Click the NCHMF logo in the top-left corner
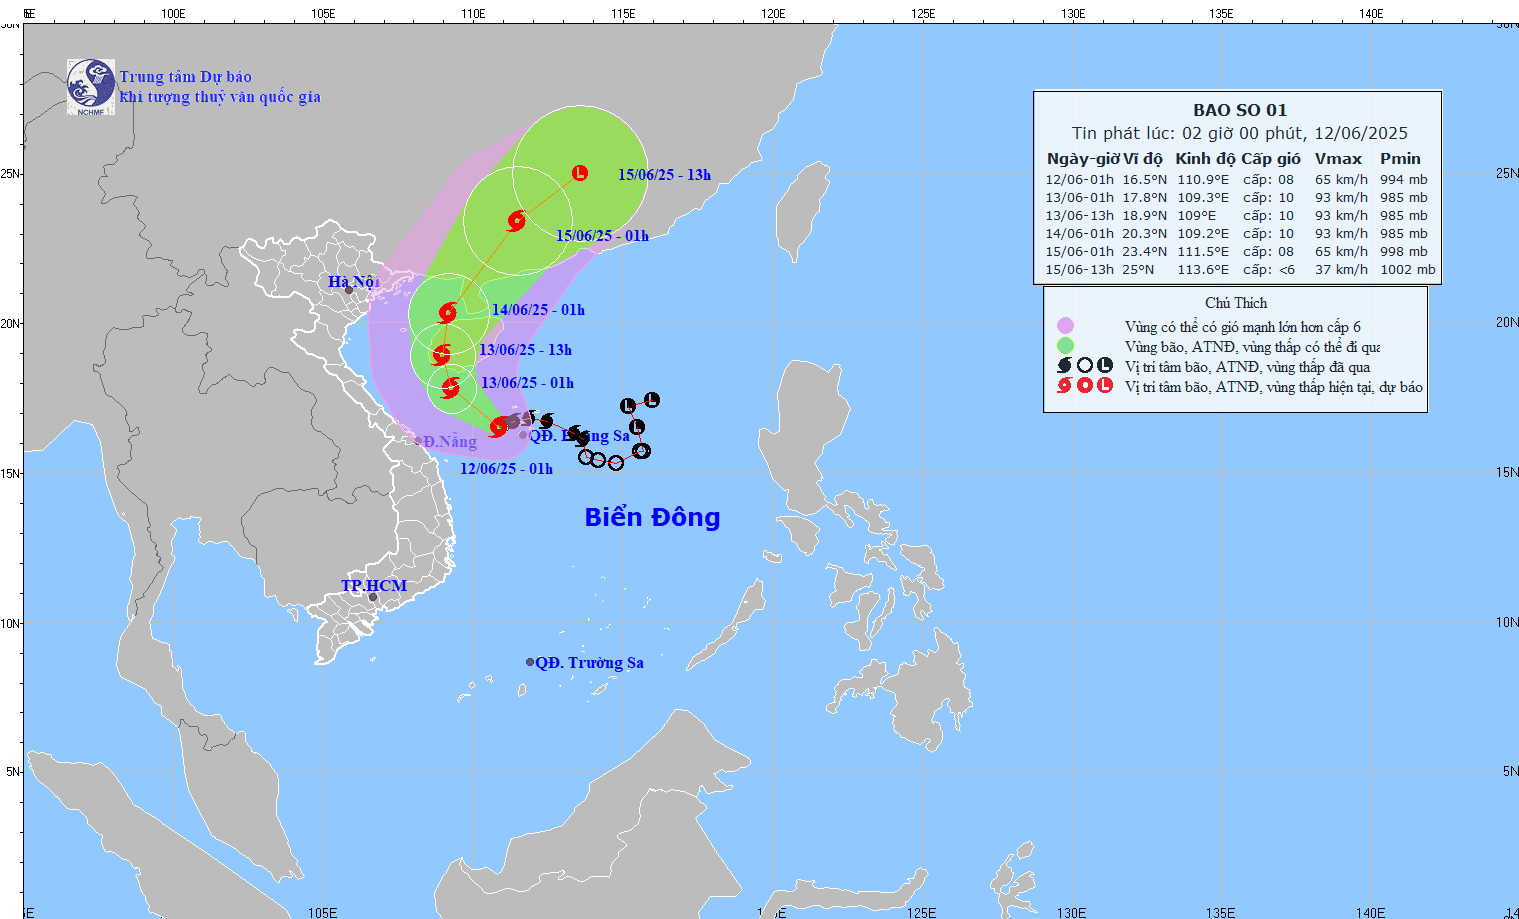 click(90, 87)
